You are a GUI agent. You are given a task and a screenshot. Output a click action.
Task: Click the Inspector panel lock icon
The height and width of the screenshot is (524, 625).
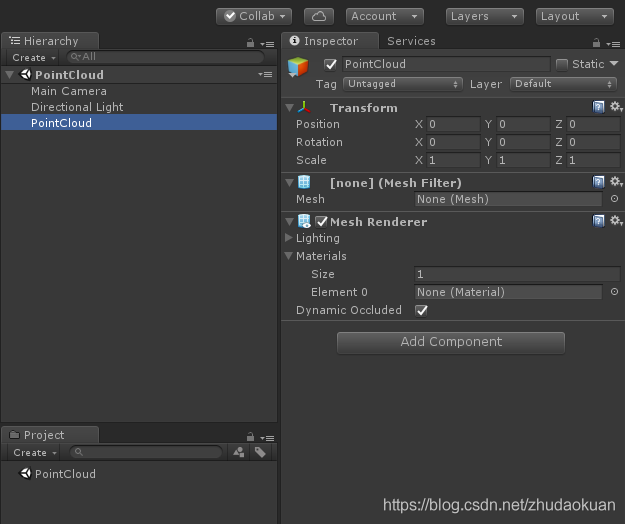tap(596, 43)
